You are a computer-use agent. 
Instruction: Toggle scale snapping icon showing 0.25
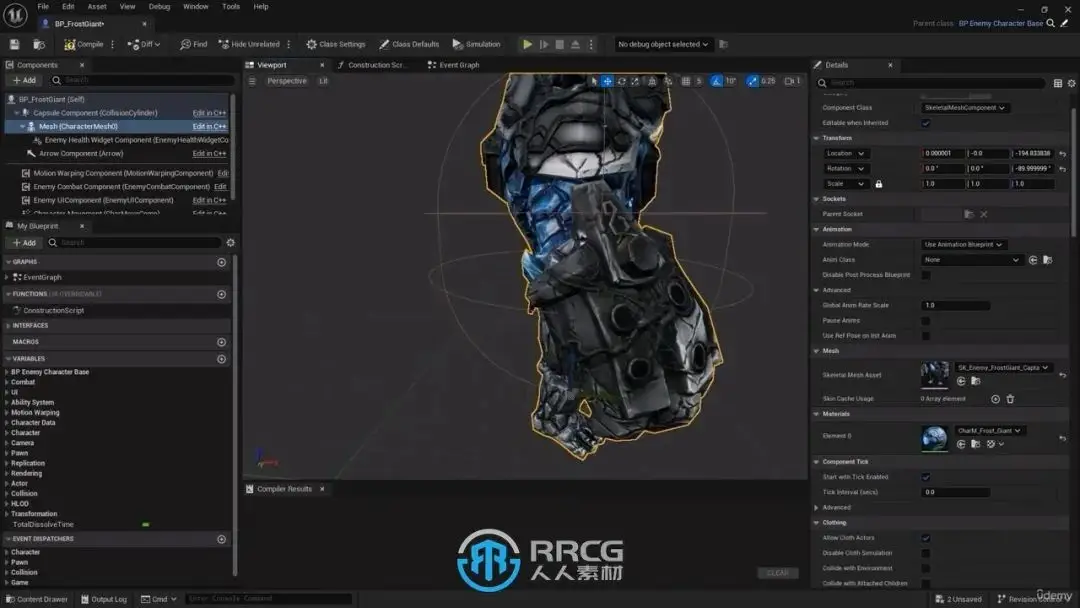[753, 81]
